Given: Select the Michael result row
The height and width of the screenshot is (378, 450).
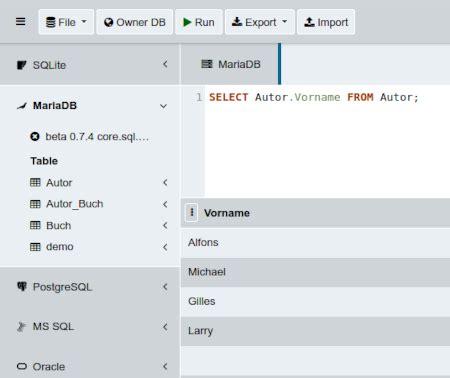Looking at the screenshot, I should 315,272.
